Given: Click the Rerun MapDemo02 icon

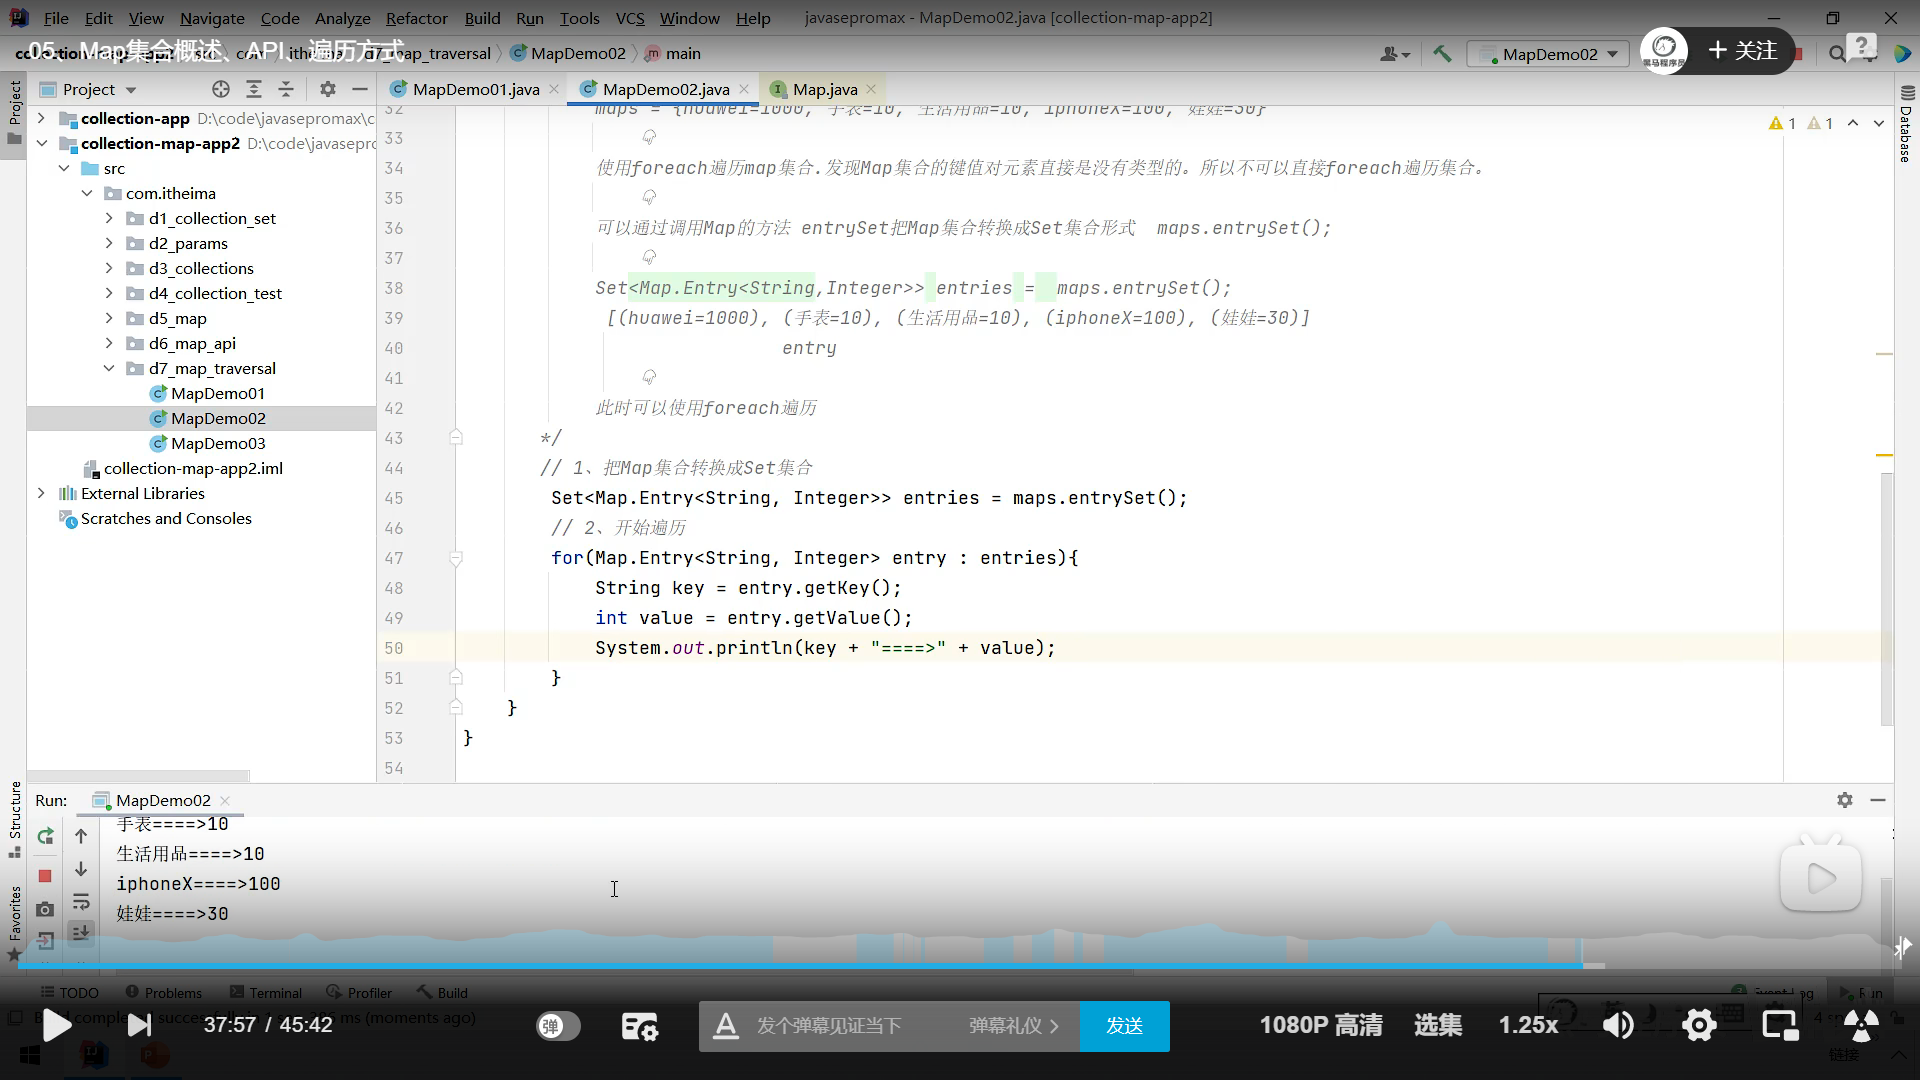Looking at the screenshot, I should pyautogui.click(x=45, y=836).
